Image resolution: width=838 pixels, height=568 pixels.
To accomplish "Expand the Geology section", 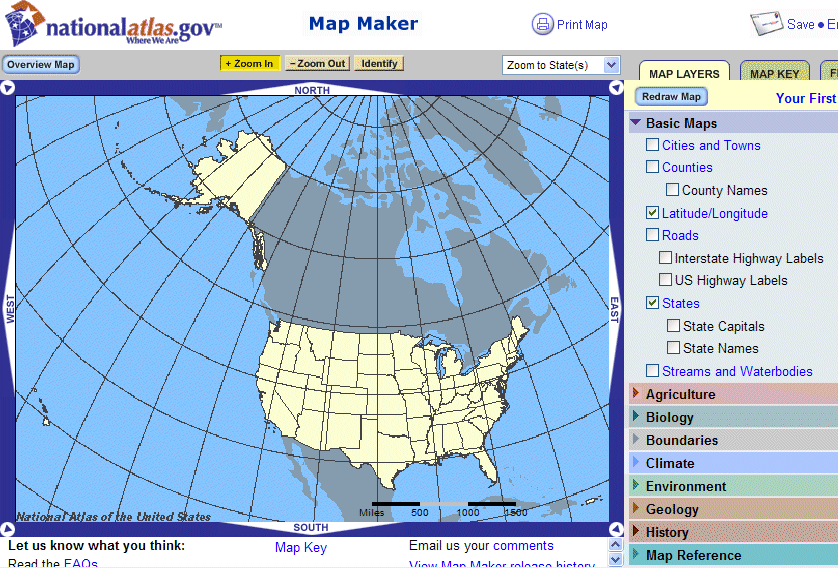I will pos(635,508).
